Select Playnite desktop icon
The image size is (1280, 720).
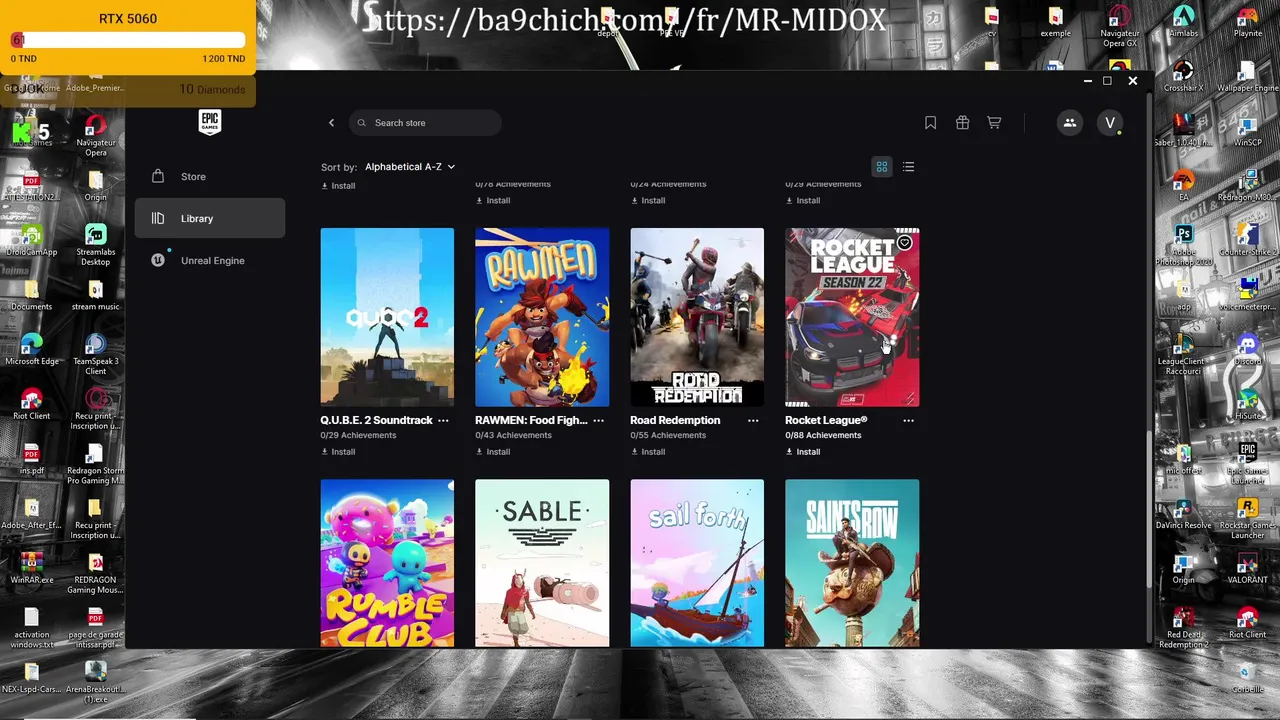point(1247,21)
